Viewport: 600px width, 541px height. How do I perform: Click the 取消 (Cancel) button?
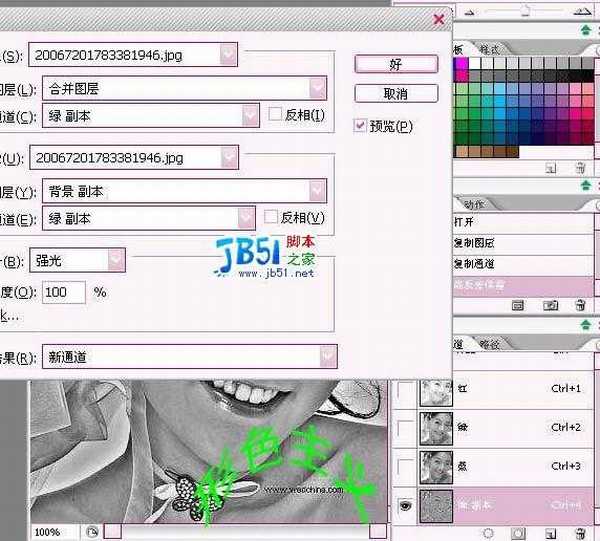point(395,94)
